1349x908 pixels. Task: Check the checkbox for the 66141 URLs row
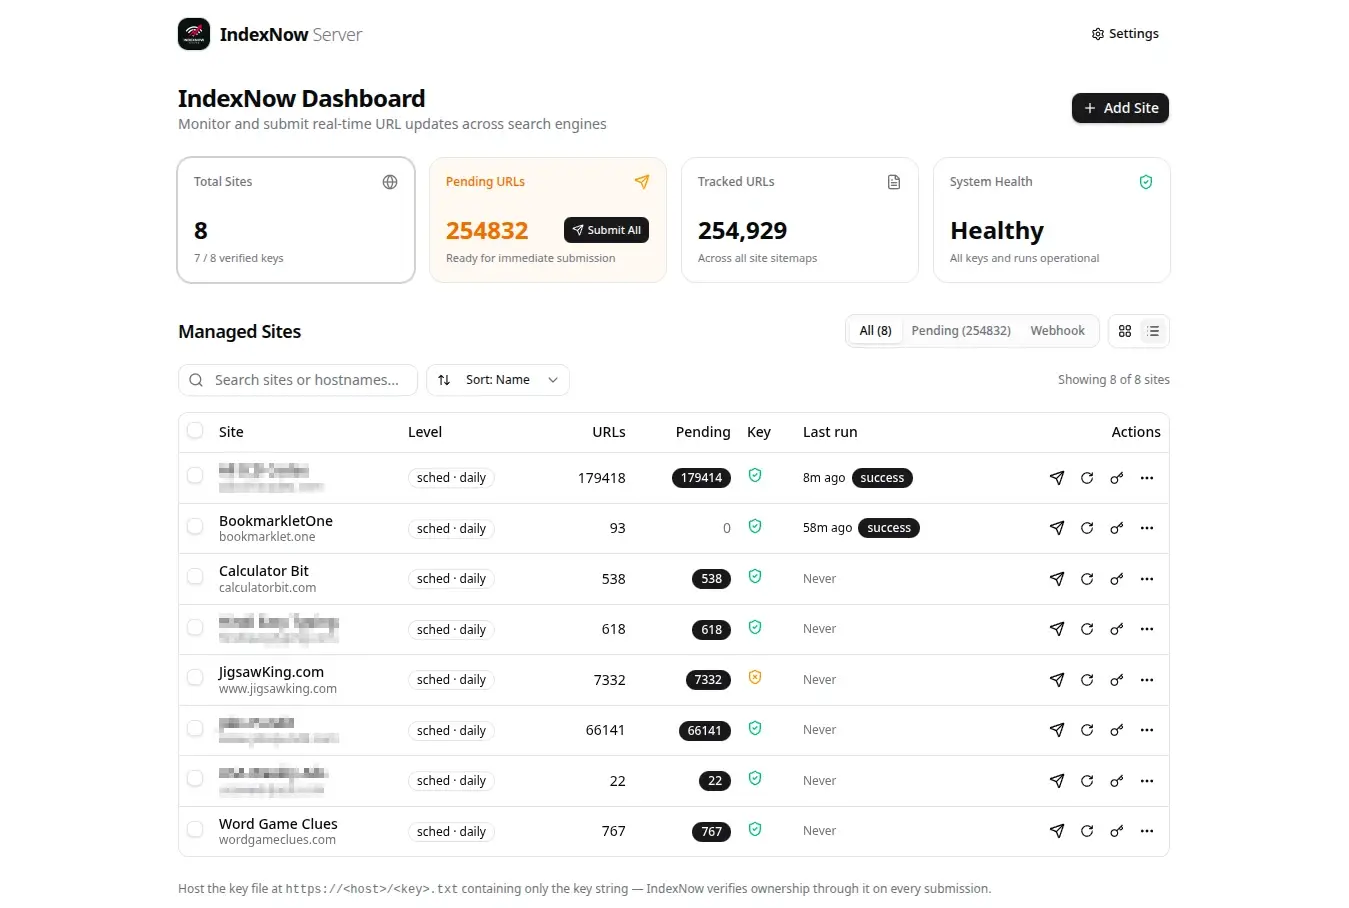pos(195,728)
